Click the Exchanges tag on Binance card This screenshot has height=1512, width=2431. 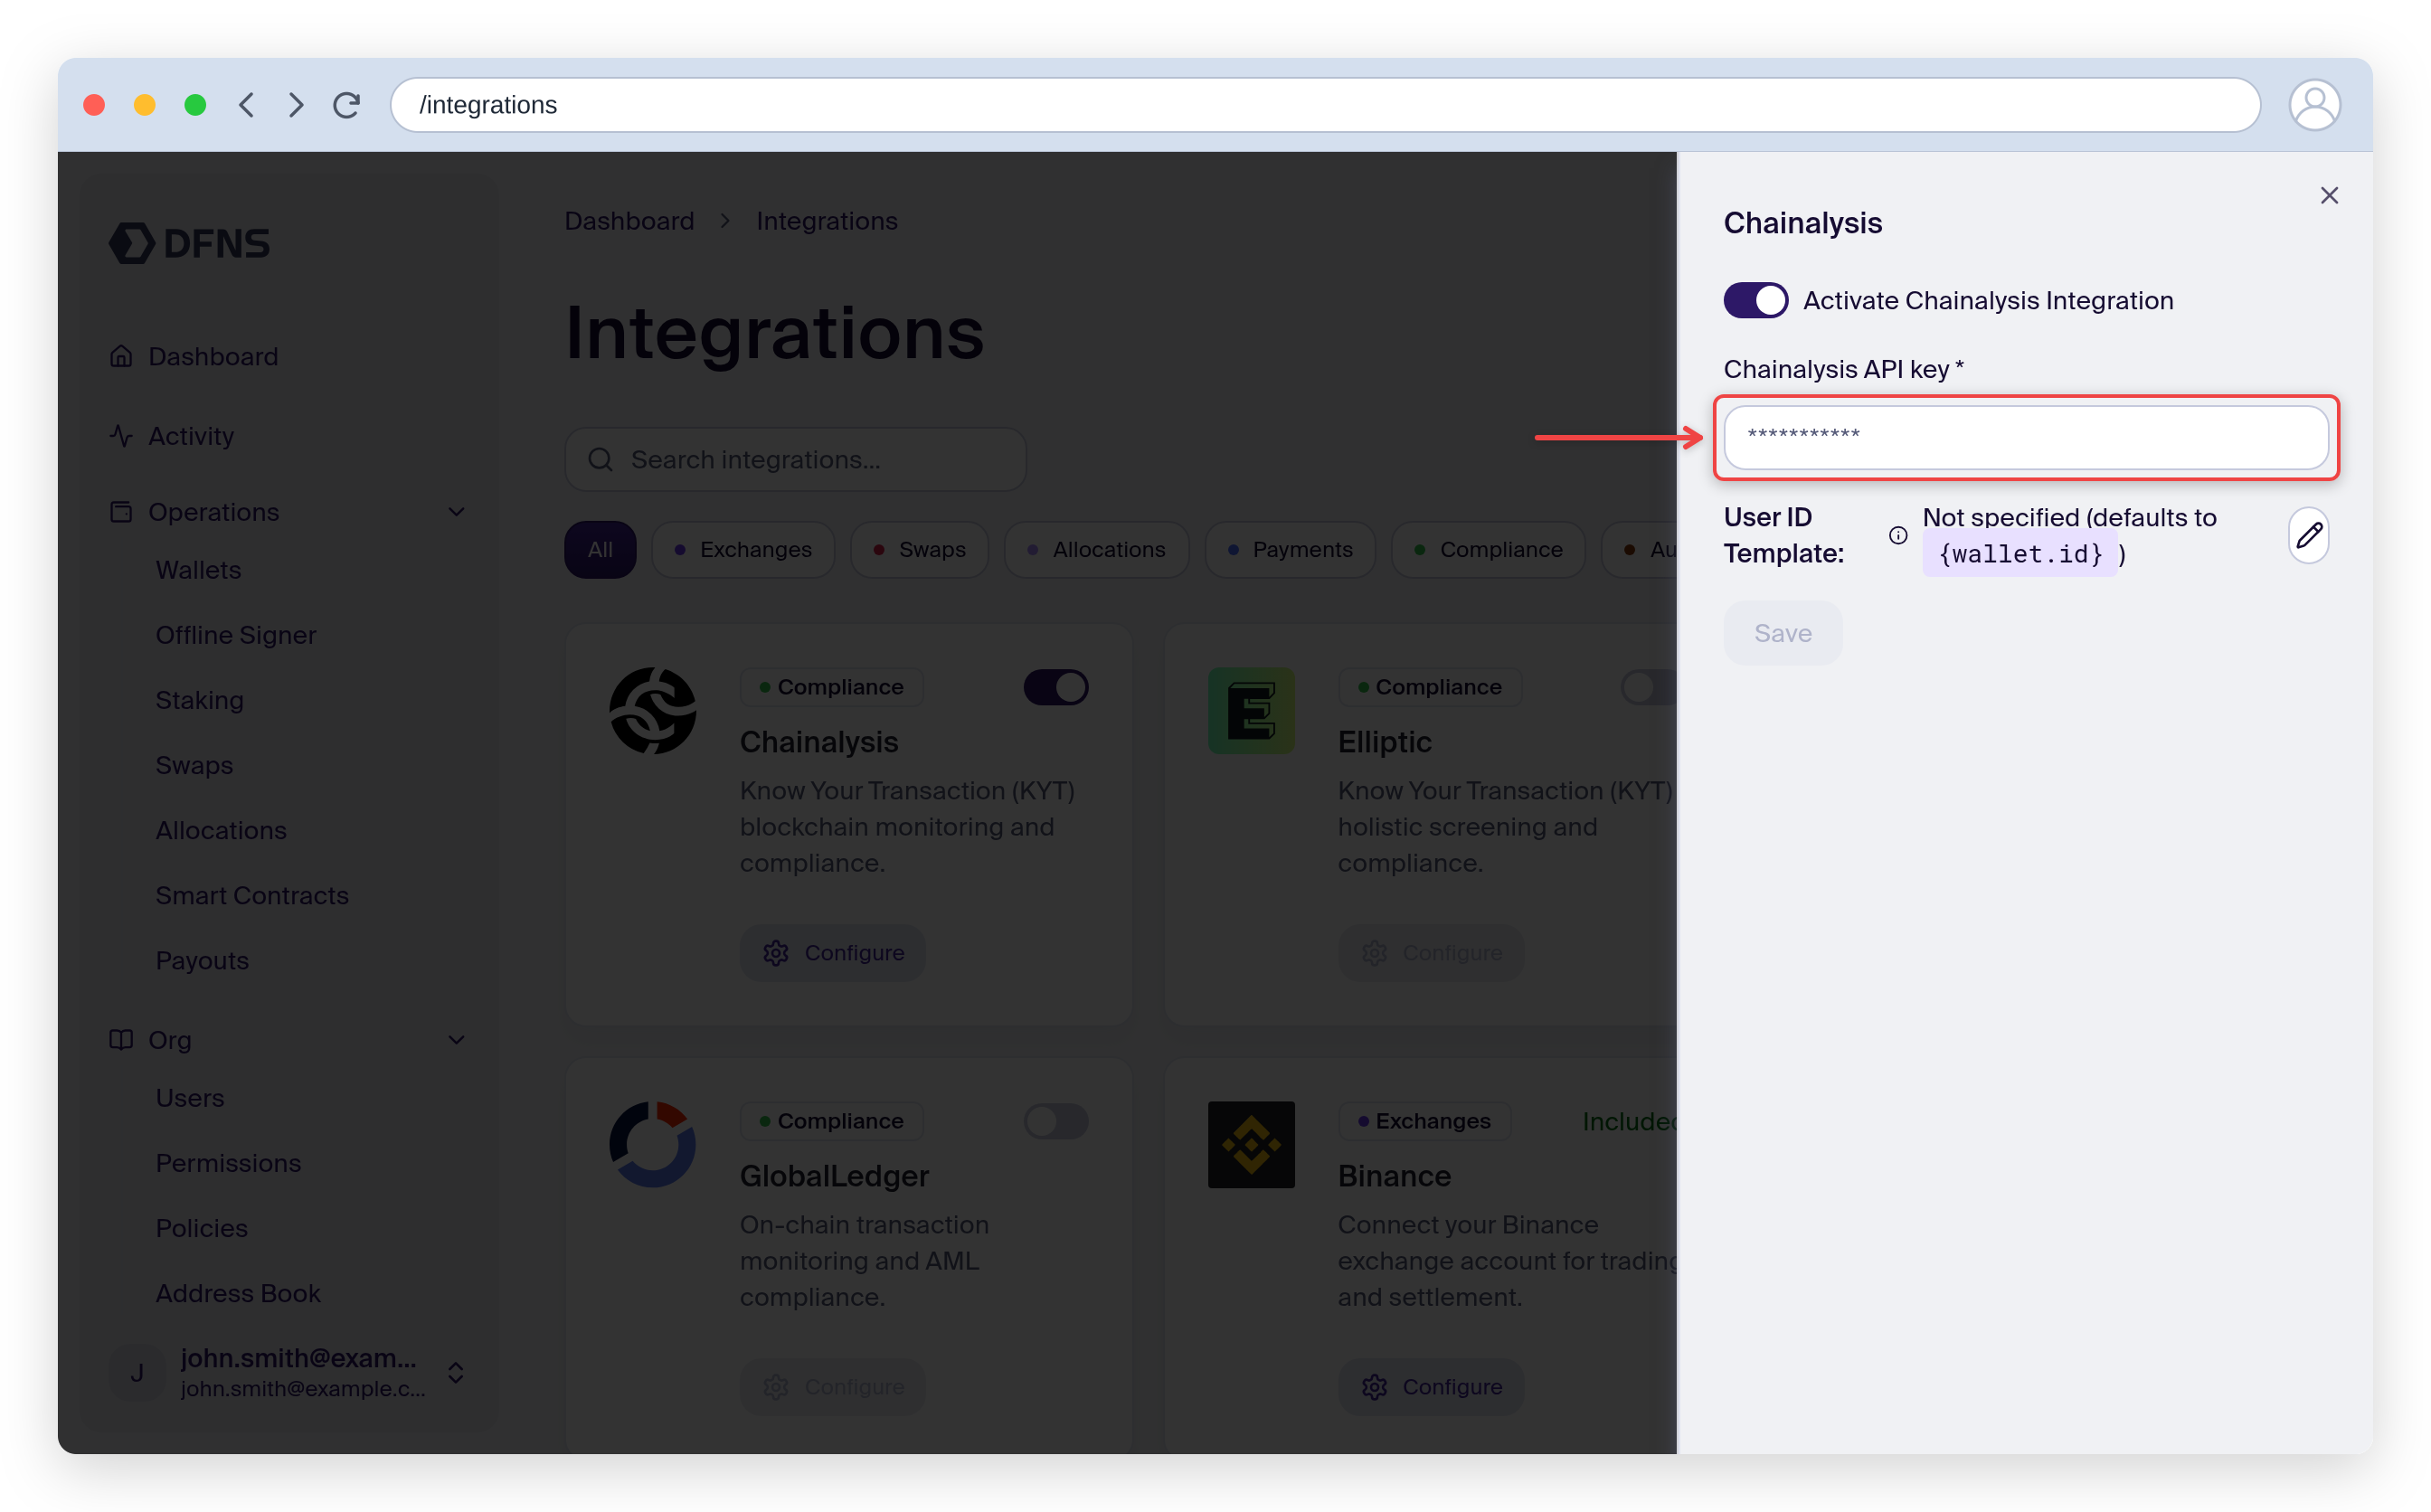point(1424,1121)
